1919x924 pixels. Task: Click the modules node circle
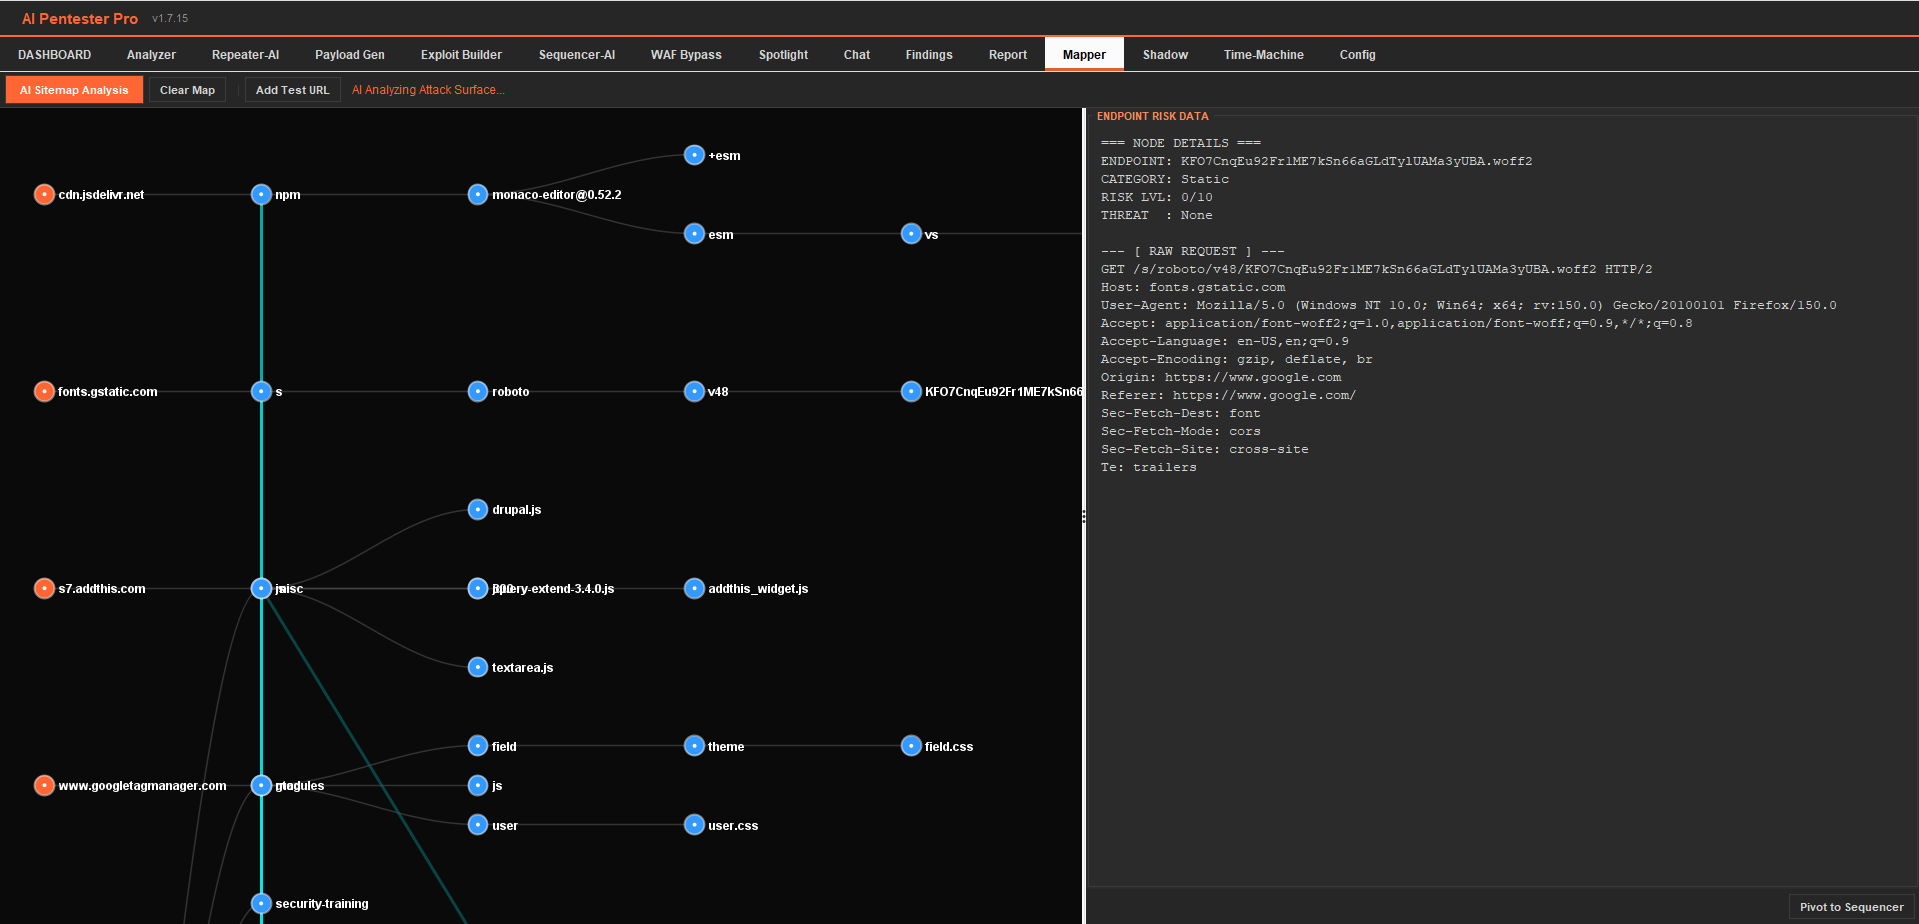261,785
